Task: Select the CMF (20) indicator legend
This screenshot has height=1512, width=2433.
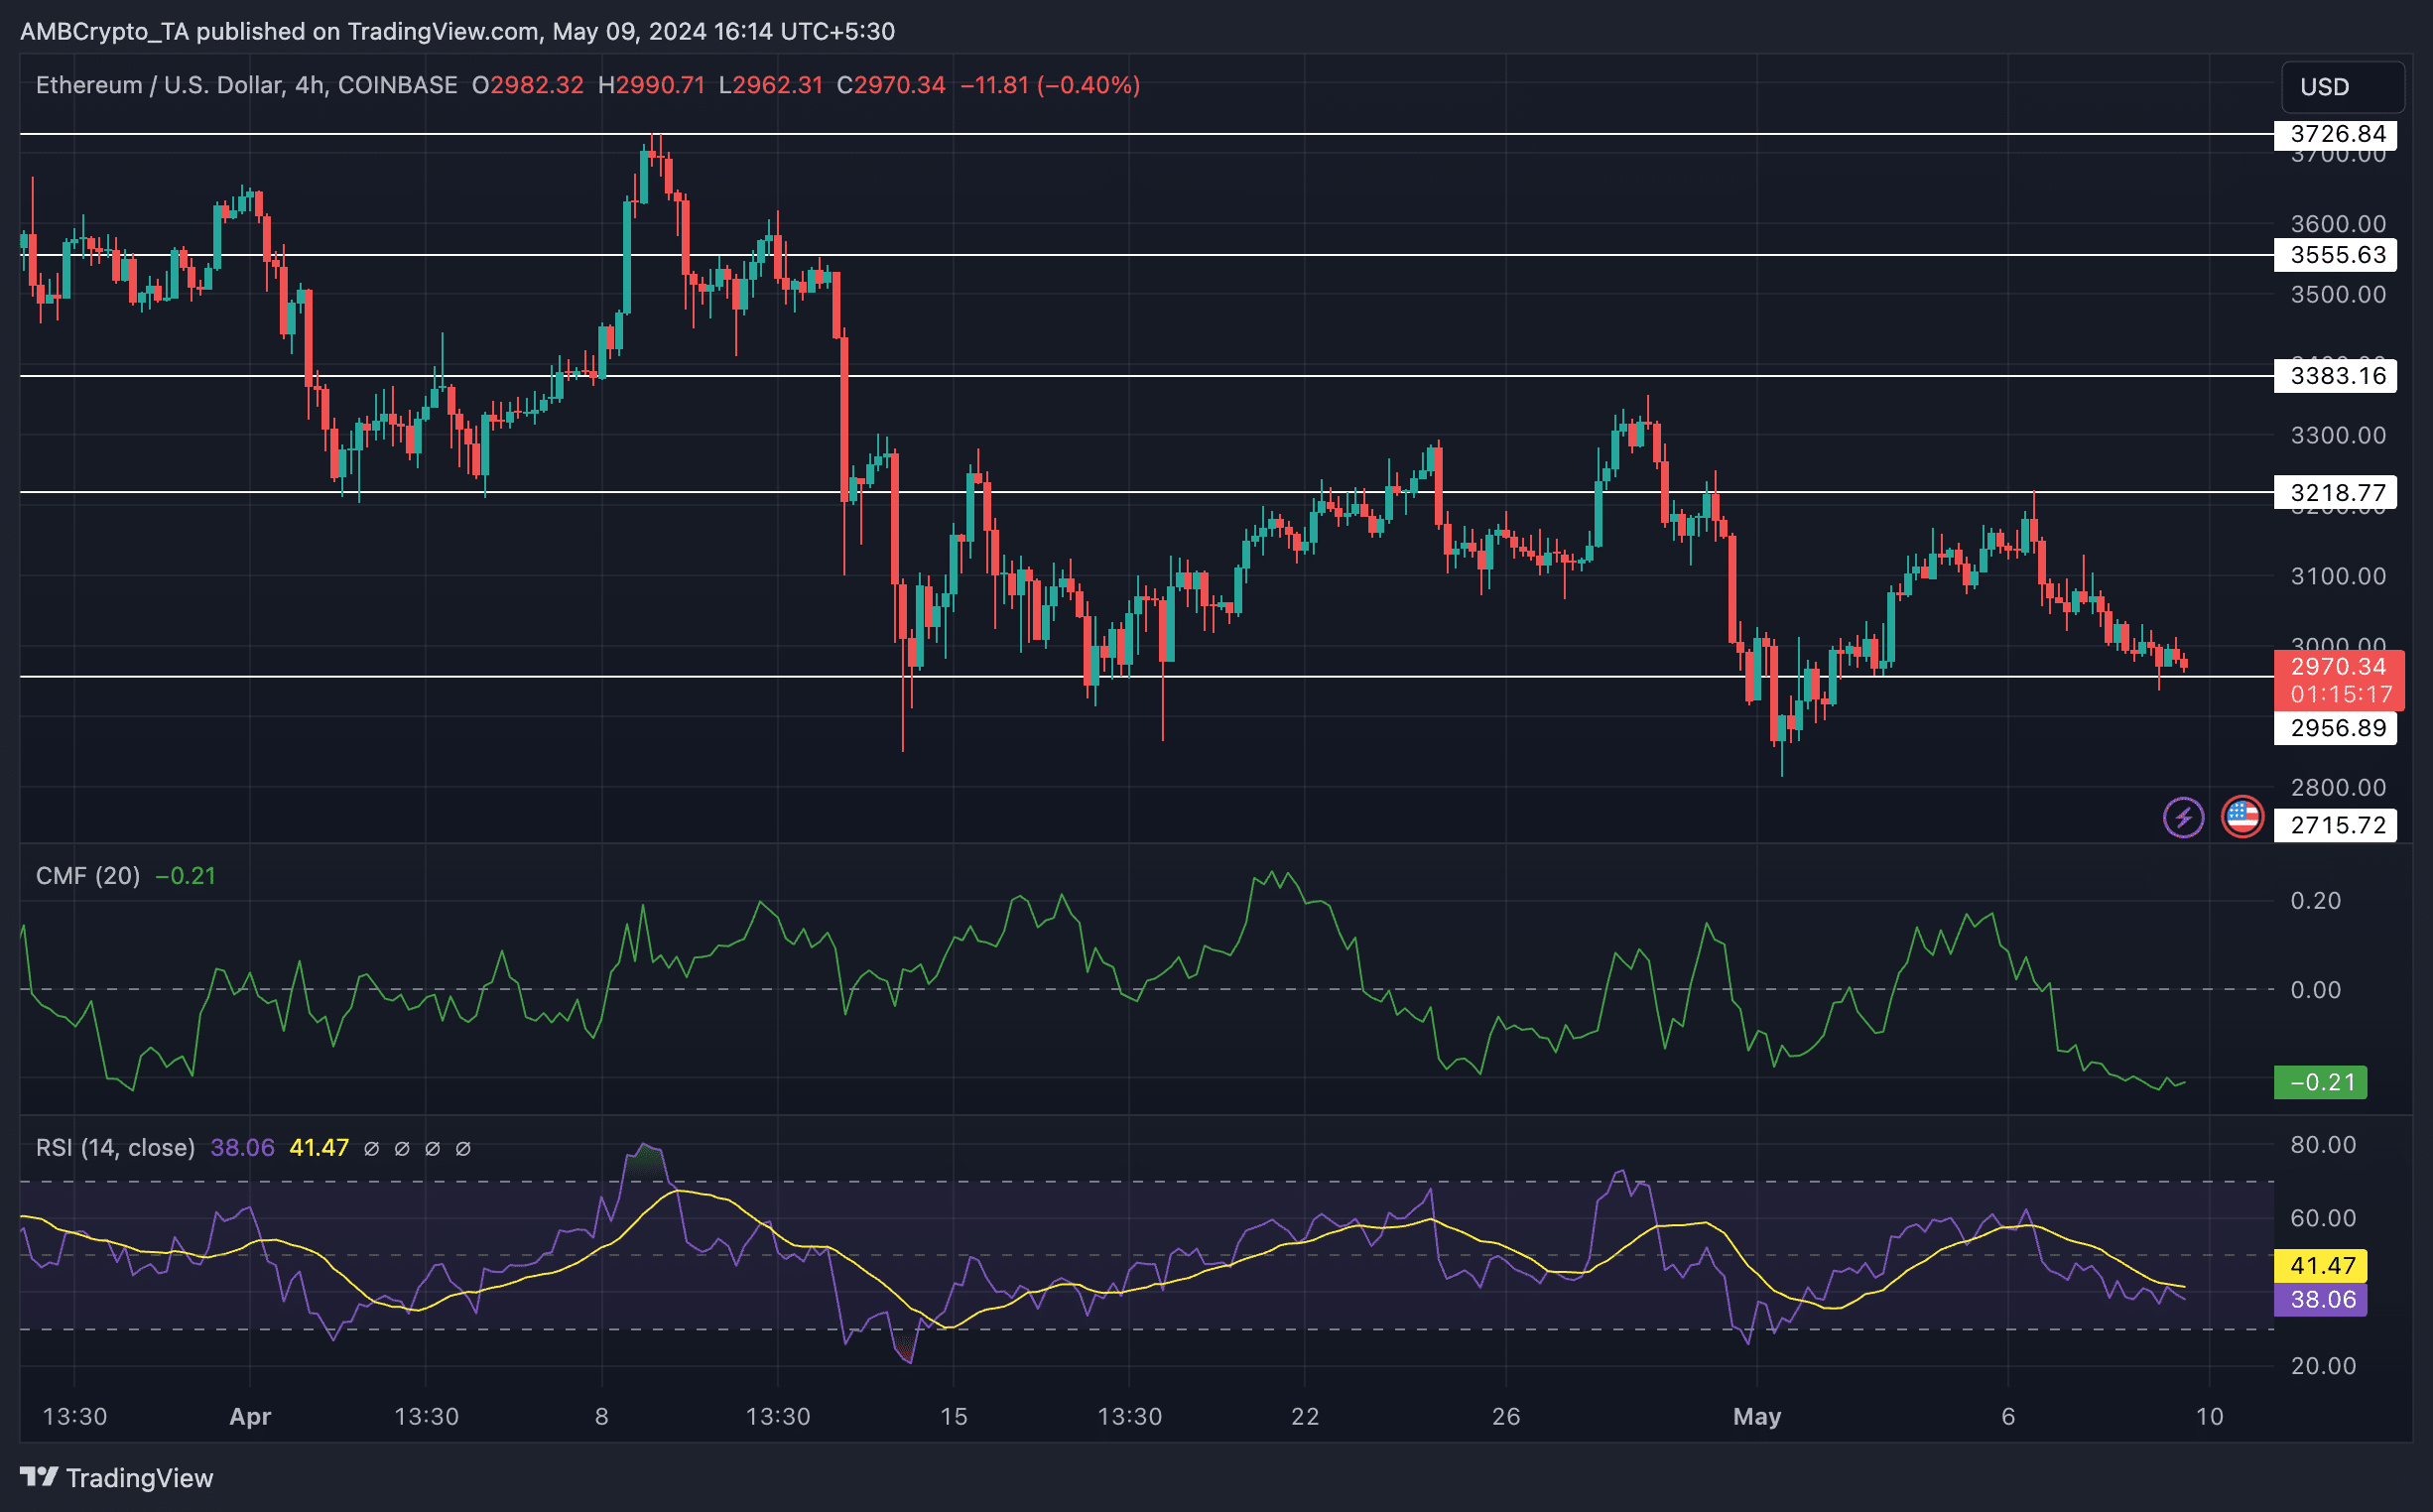Action: tap(88, 876)
